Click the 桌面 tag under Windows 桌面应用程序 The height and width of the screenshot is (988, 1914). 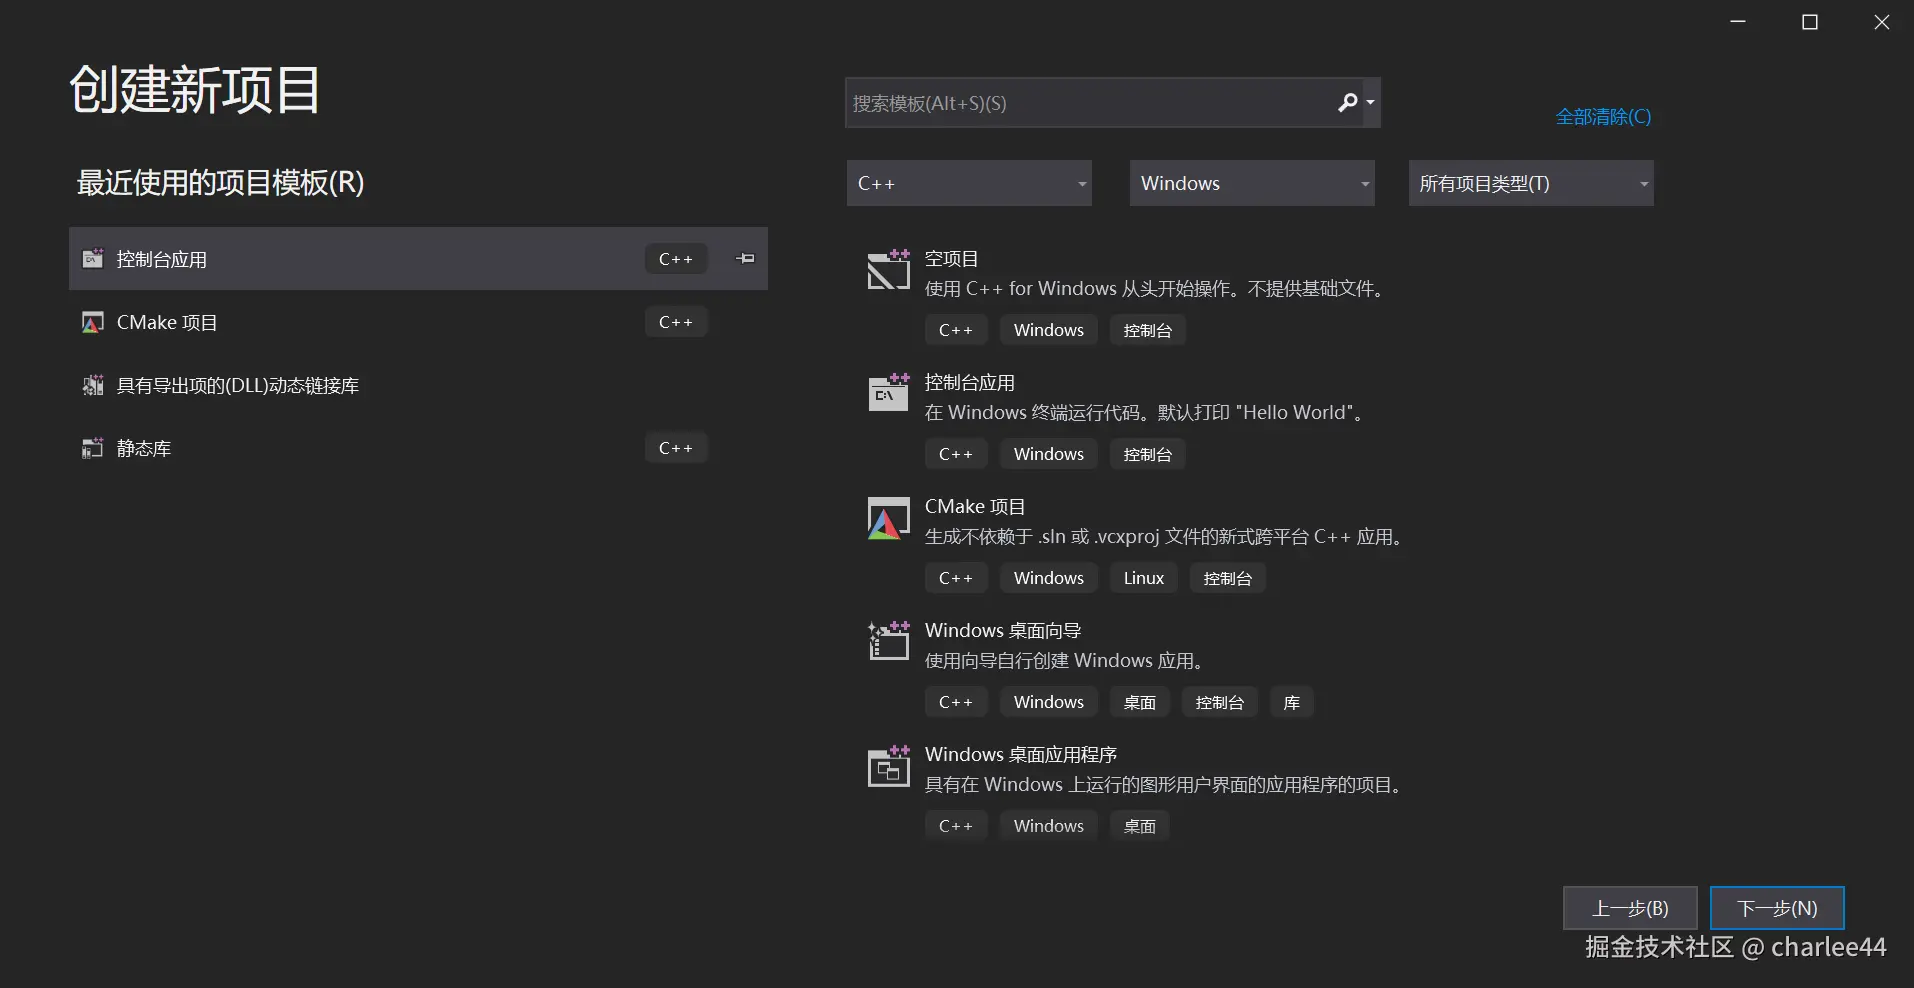(1139, 825)
